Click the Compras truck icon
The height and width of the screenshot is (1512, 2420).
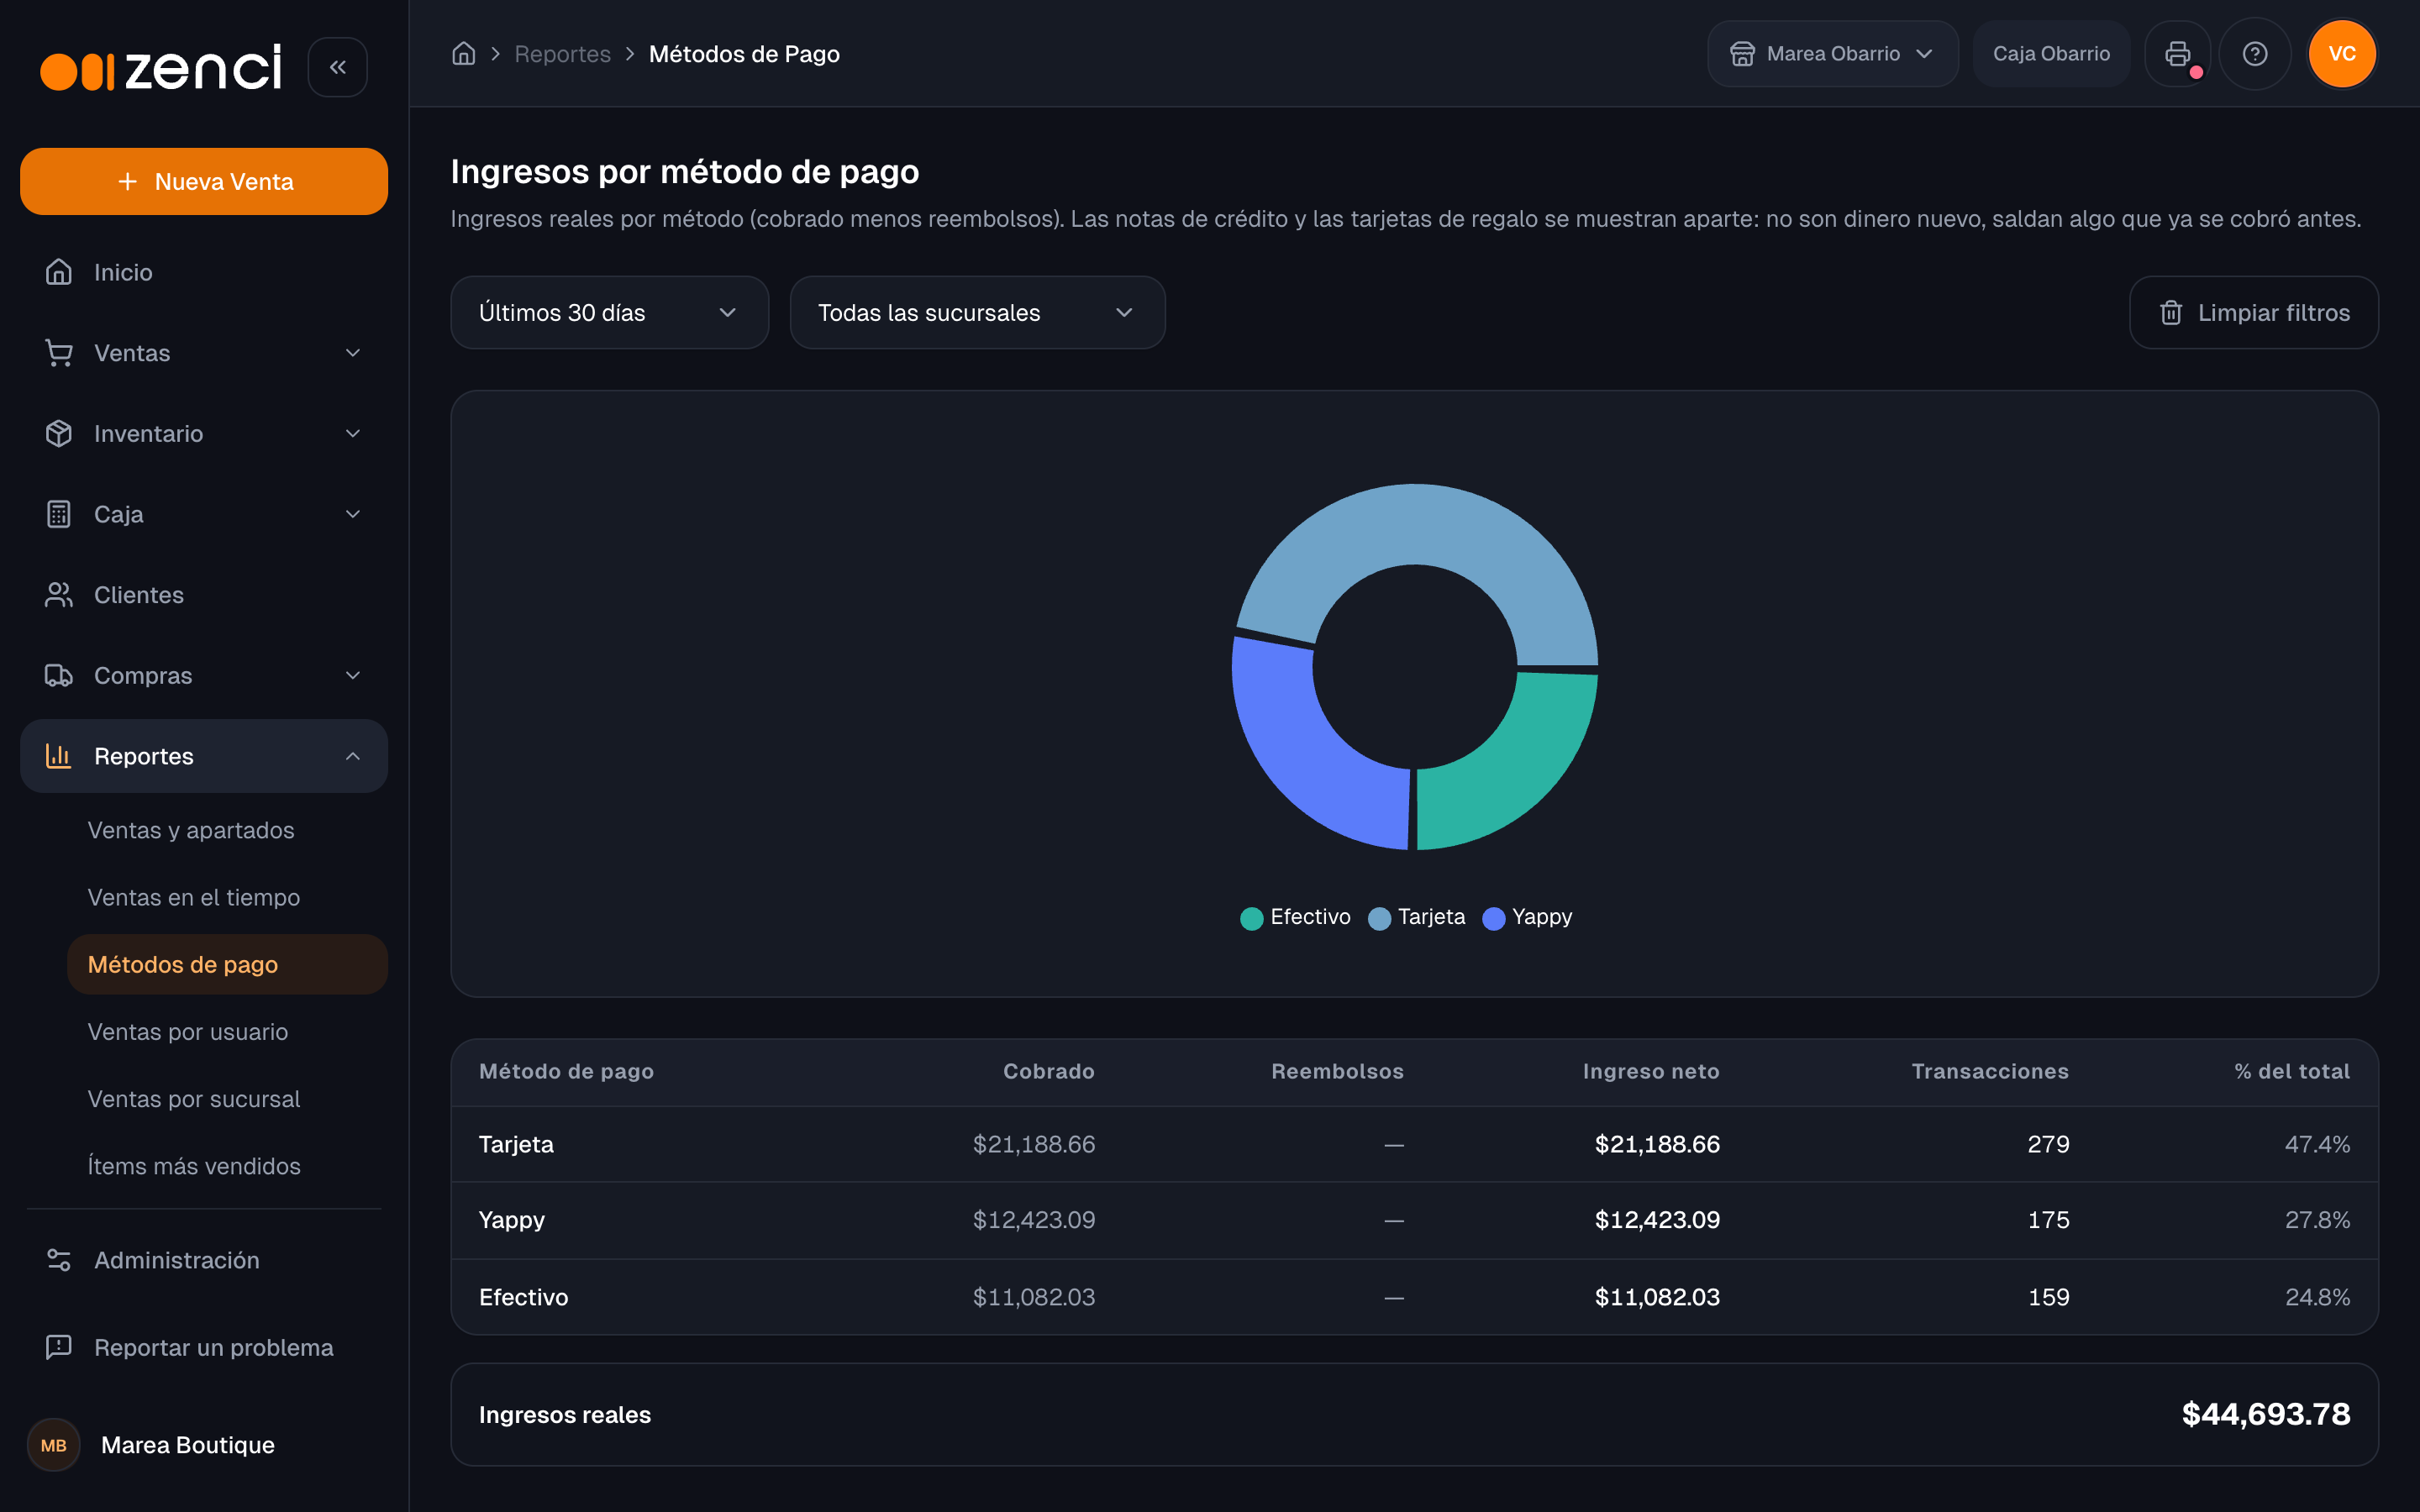tap(59, 675)
